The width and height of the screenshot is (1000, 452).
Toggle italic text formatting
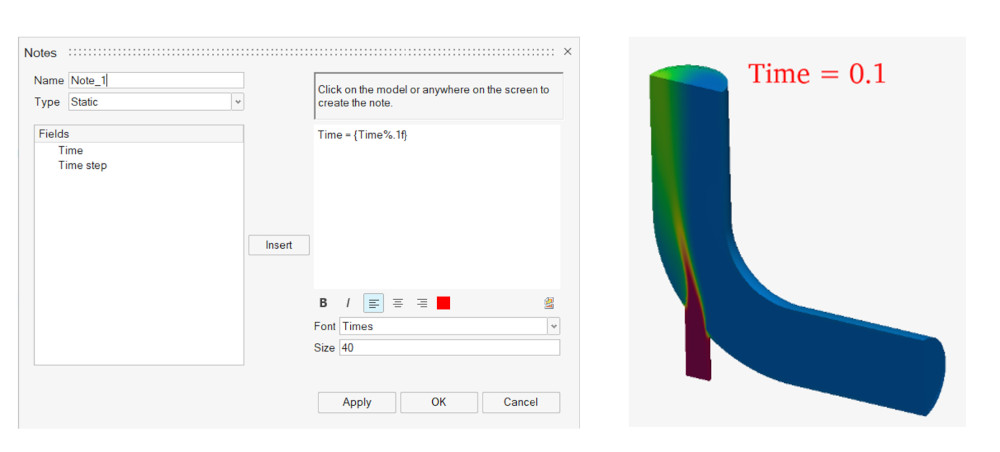pos(348,303)
